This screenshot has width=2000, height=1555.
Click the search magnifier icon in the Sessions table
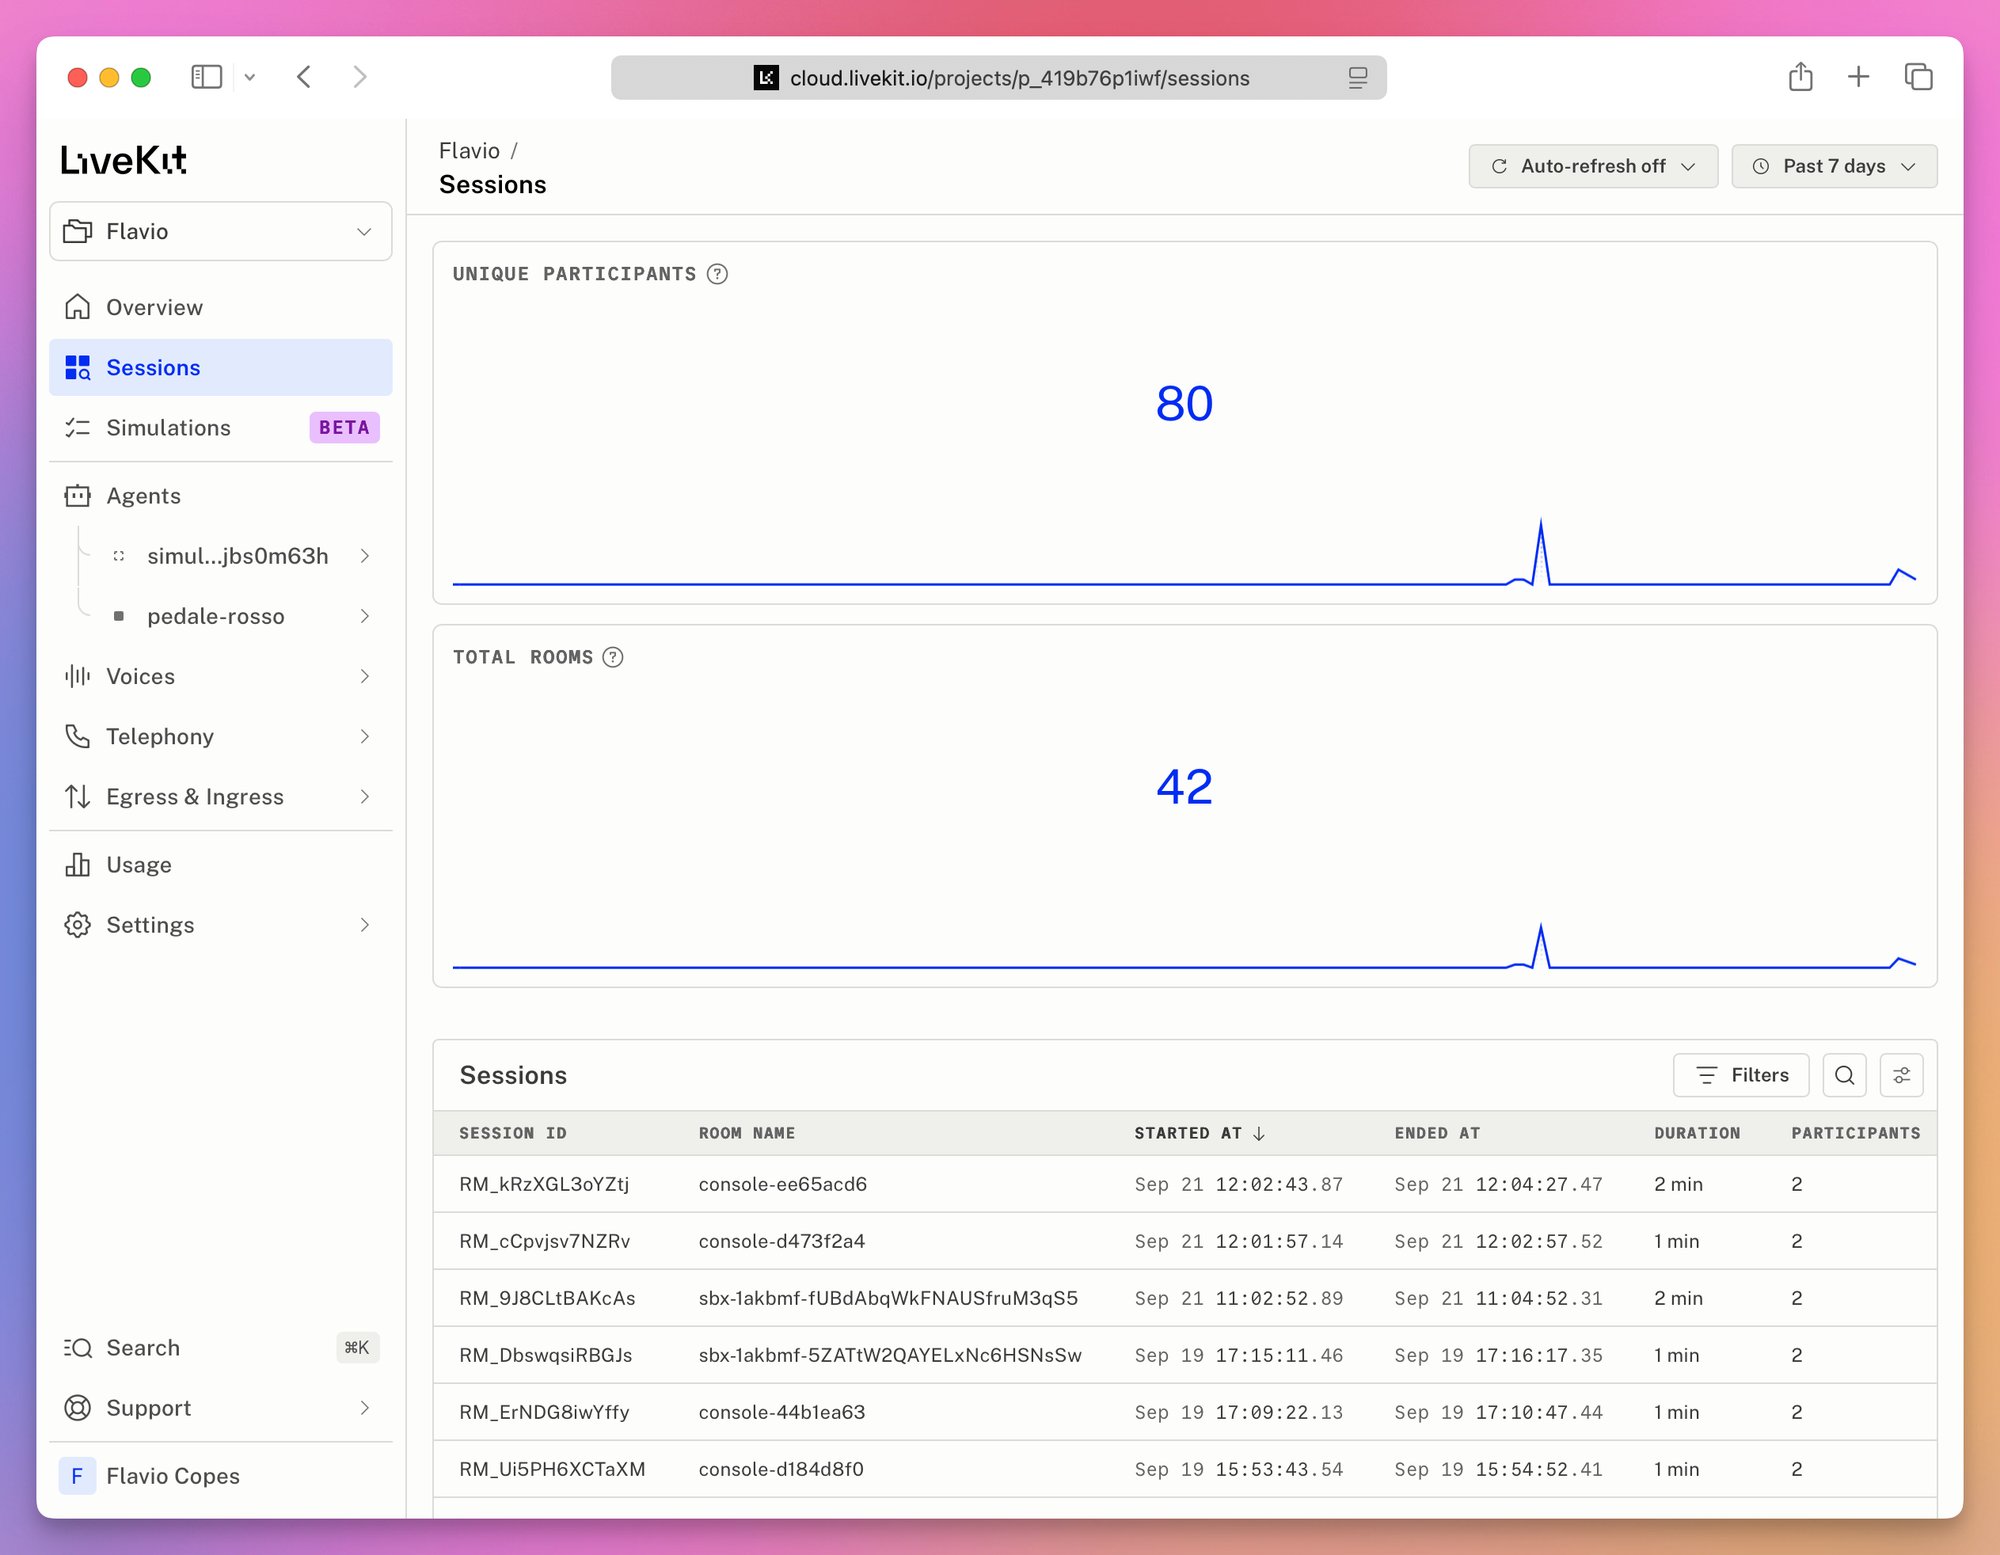click(1844, 1075)
